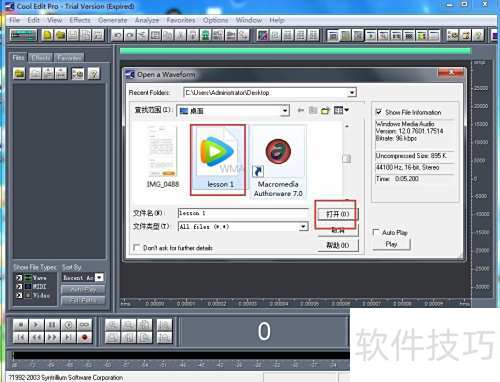Open a file using the organizer panel's yellow folder icon
Viewport: 500px width, 382px height.
tap(19, 74)
